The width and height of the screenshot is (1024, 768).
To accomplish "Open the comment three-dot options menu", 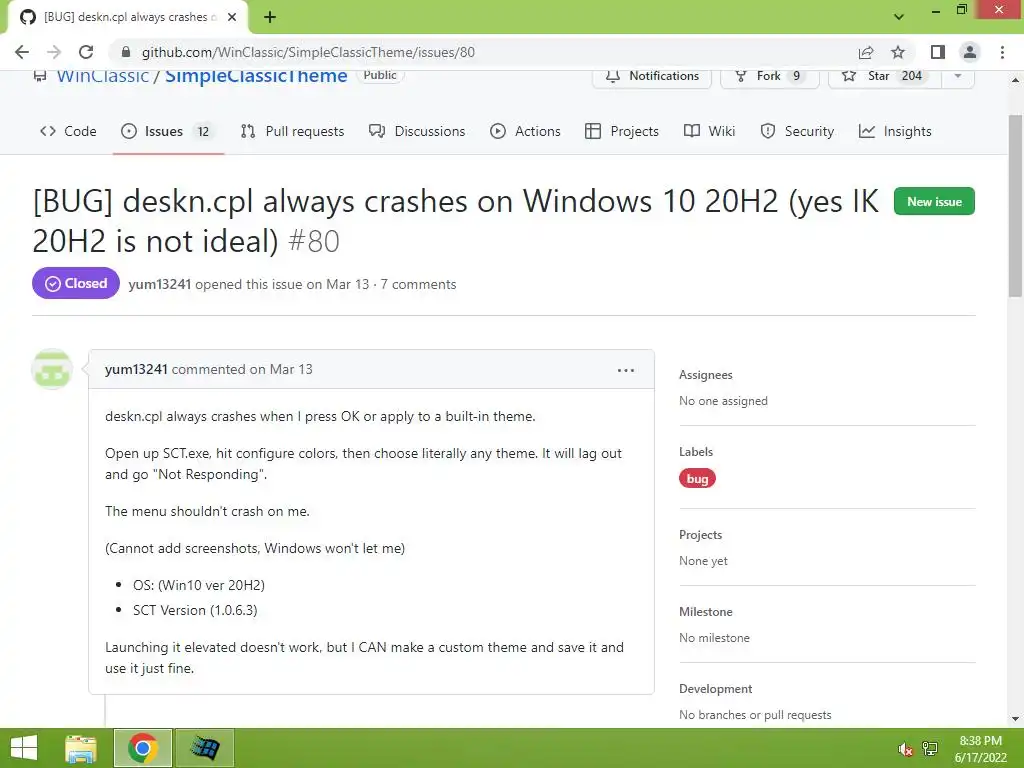I will pos(626,370).
